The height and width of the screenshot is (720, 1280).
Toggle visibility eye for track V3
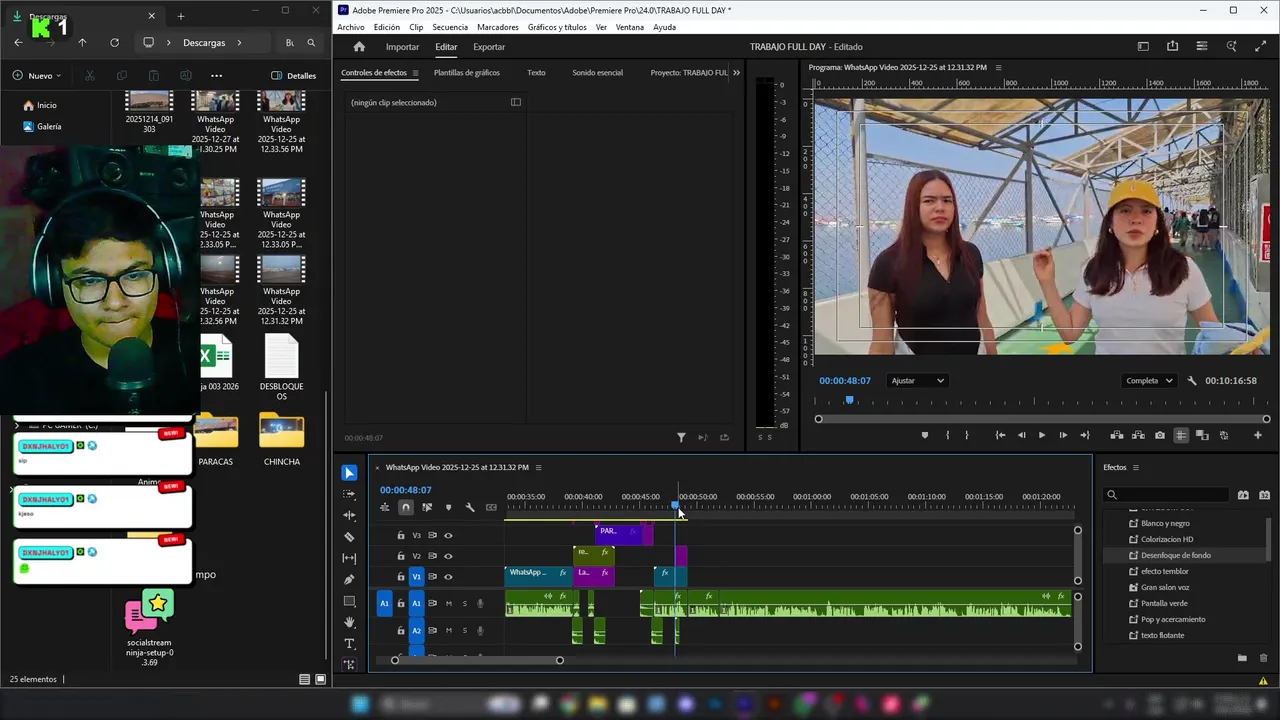448,535
